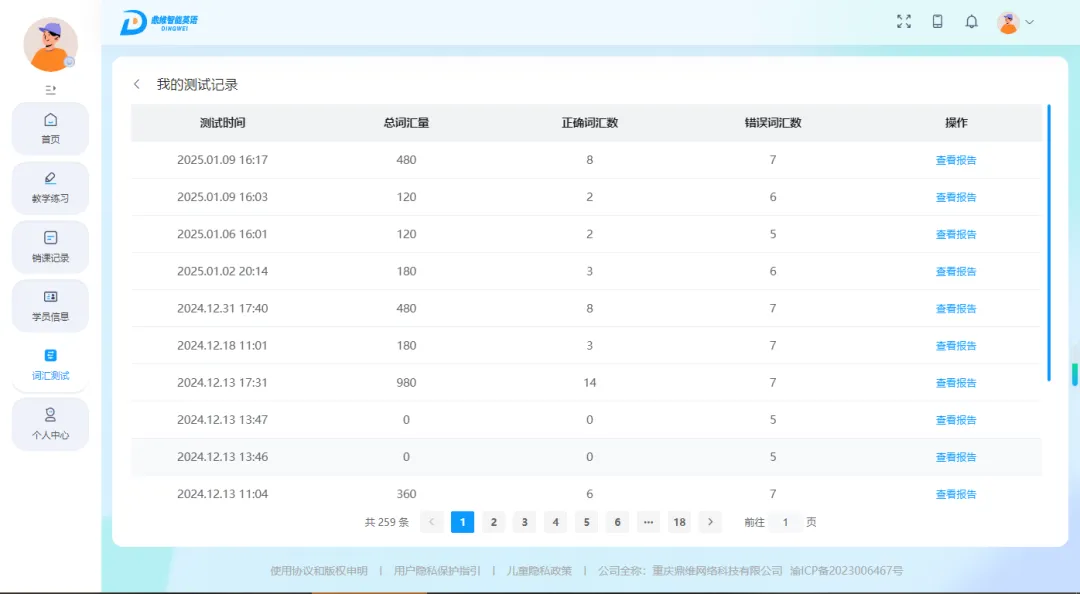Go to 个人中心 in the sidebar
1080x594 pixels.
[x=50, y=423]
